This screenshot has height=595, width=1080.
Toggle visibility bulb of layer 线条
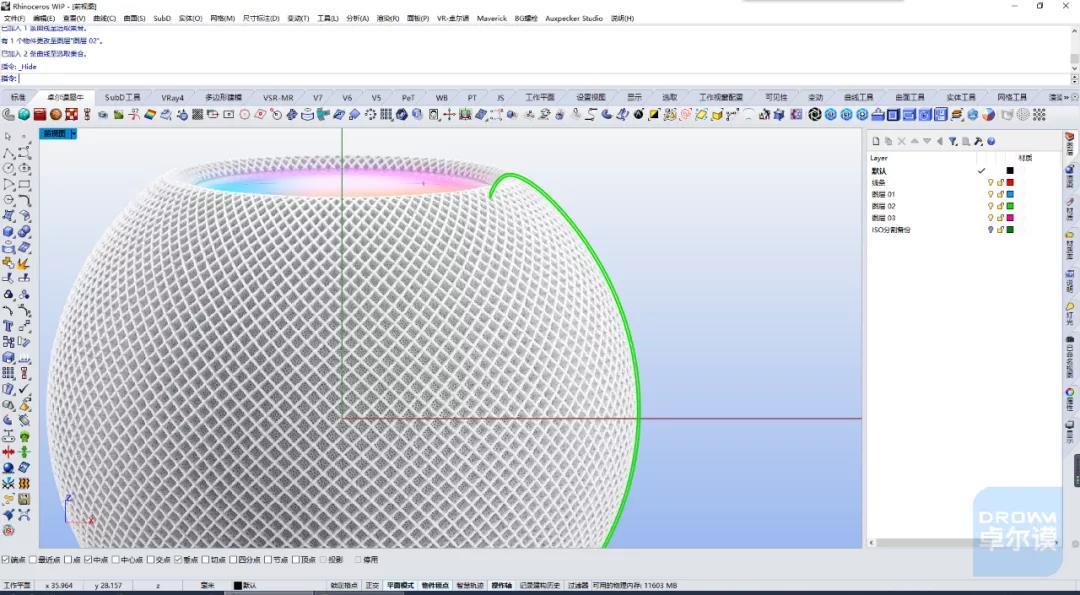click(990, 182)
